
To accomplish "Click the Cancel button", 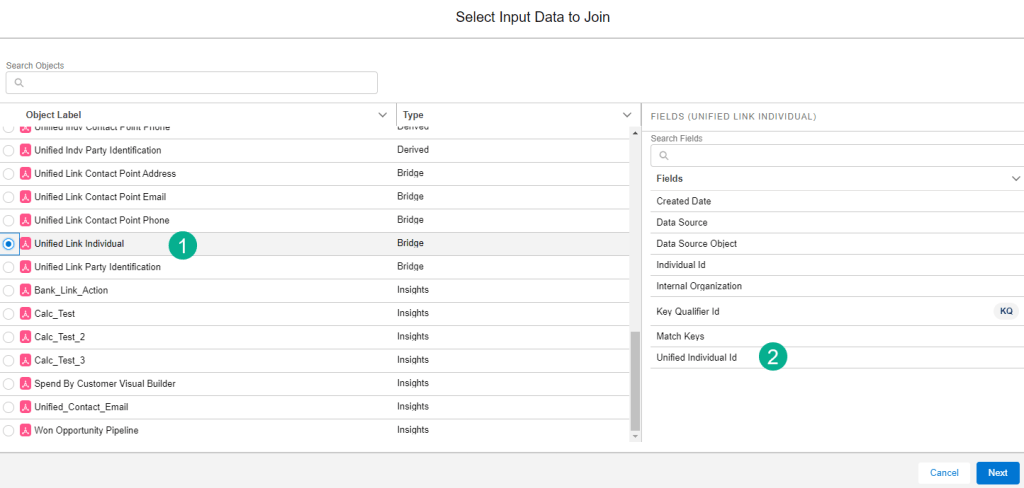I will pyautogui.click(x=944, y=473).
